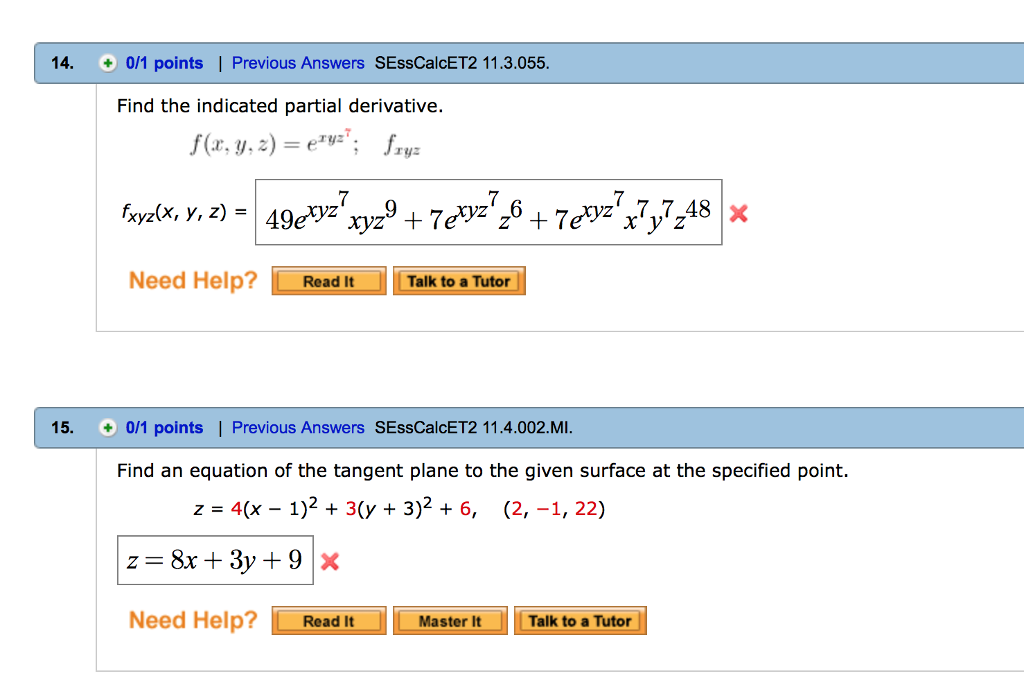Viewport: 1024px width, 685px height.
Task: Click the Need Help? text on question 15
Action: click(192, 620)
